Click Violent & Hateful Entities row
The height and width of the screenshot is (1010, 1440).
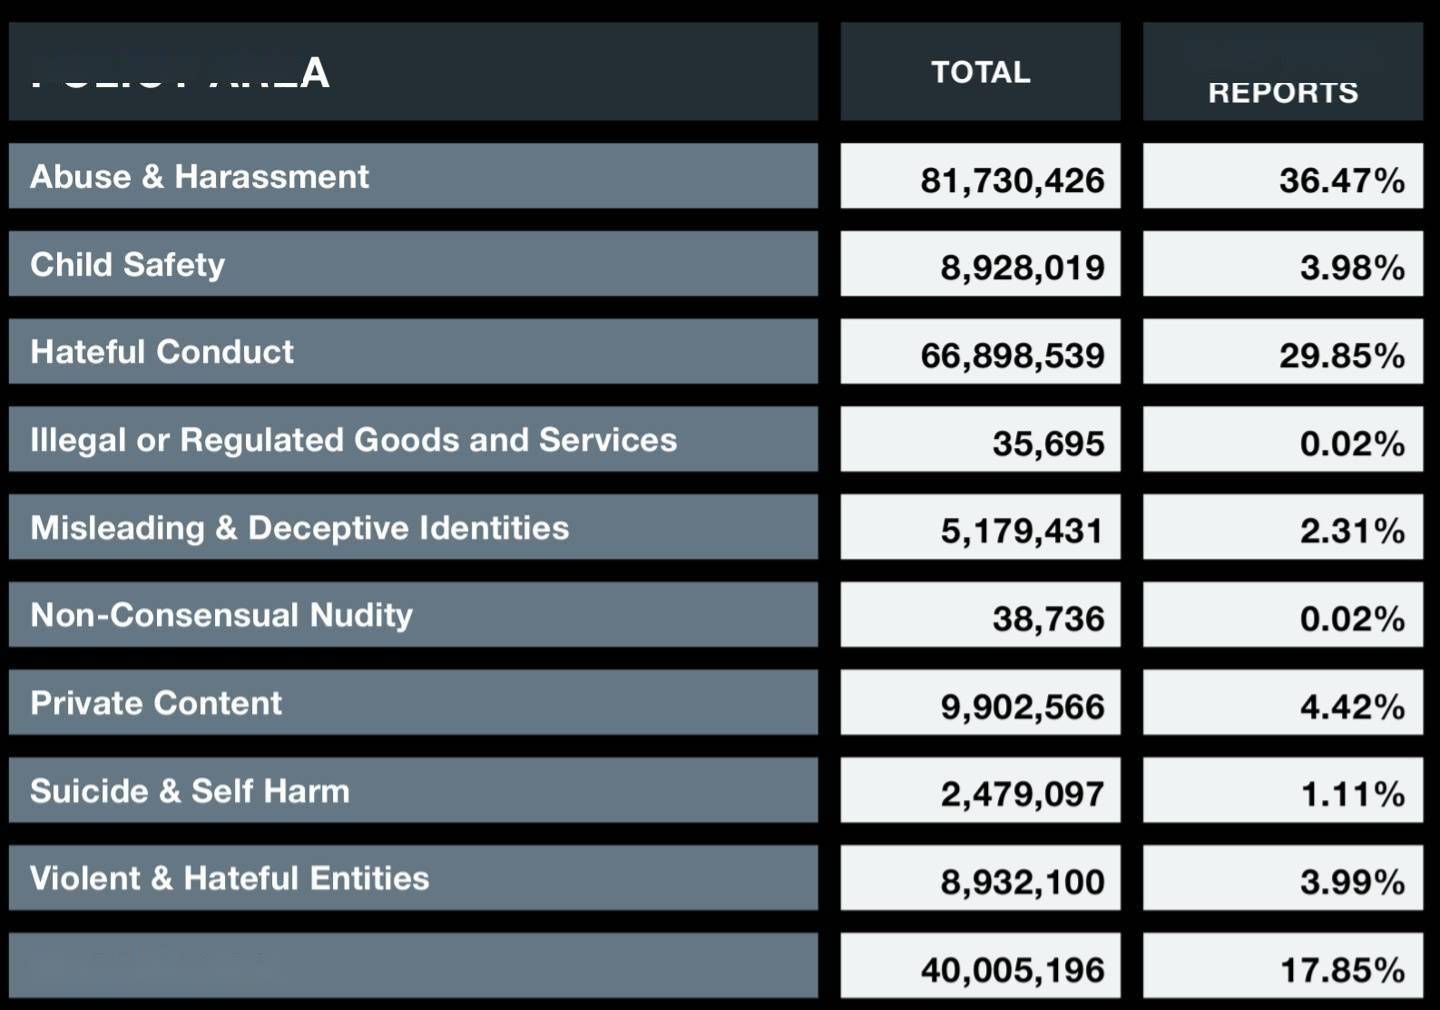coord(229,879)
